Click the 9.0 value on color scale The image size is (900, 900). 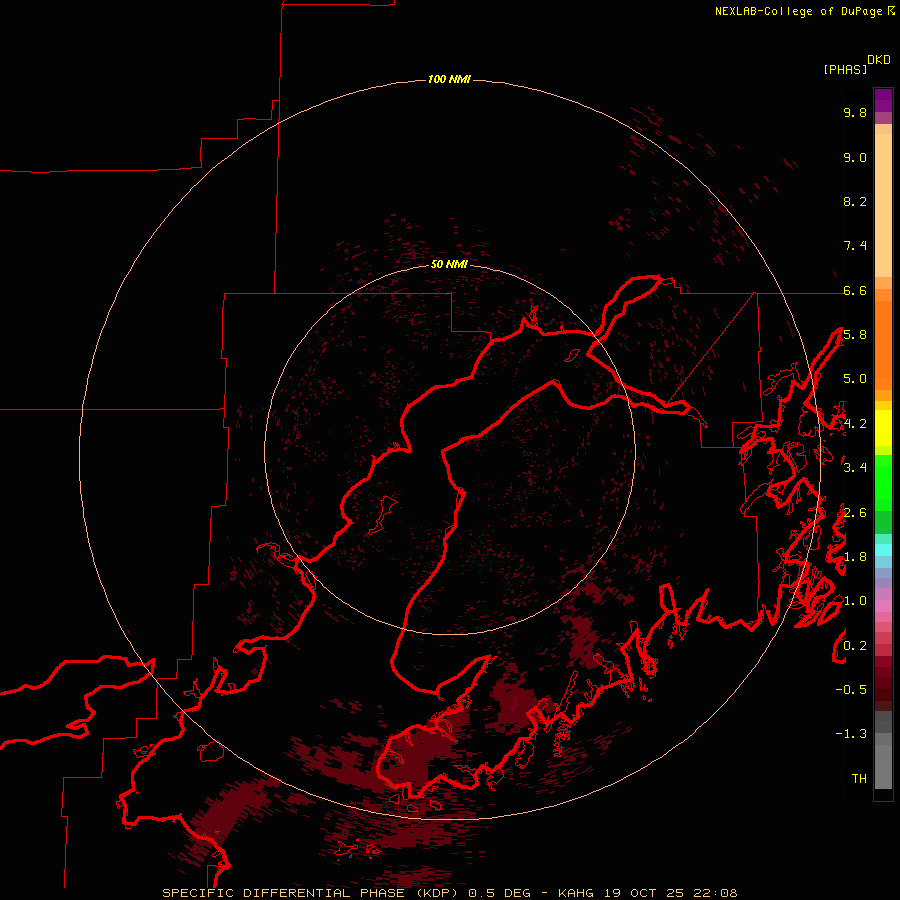855,157
